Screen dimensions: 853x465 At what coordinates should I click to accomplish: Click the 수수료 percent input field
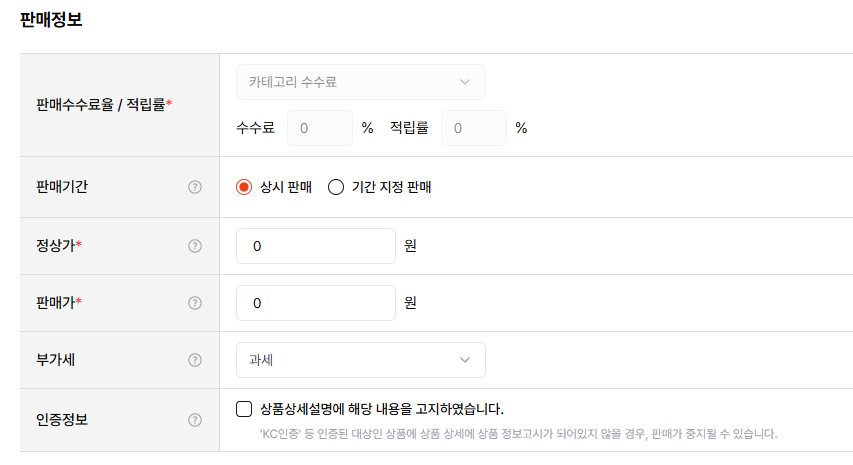point(320,128)
